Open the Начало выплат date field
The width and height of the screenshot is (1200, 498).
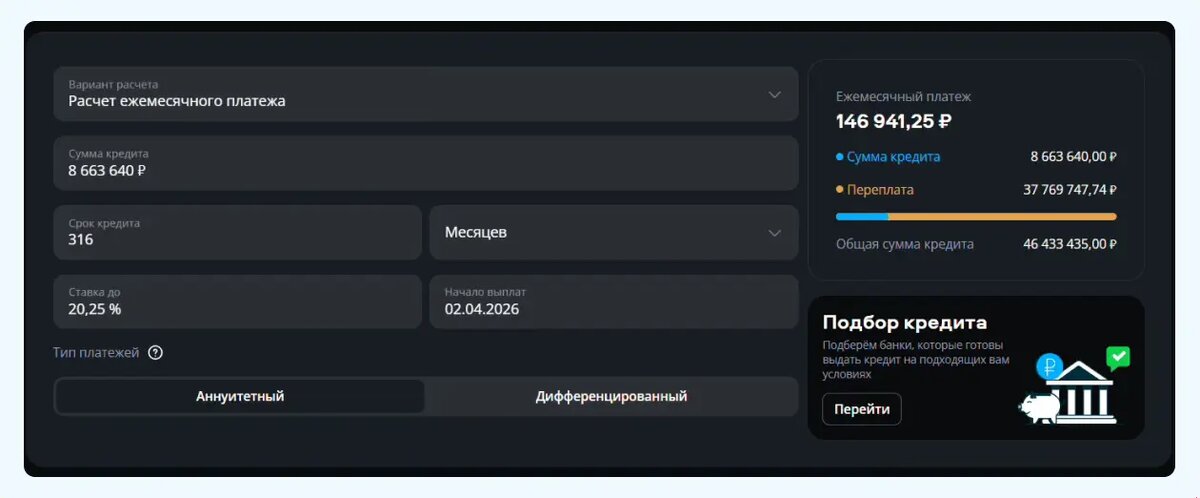pos(614,301)
